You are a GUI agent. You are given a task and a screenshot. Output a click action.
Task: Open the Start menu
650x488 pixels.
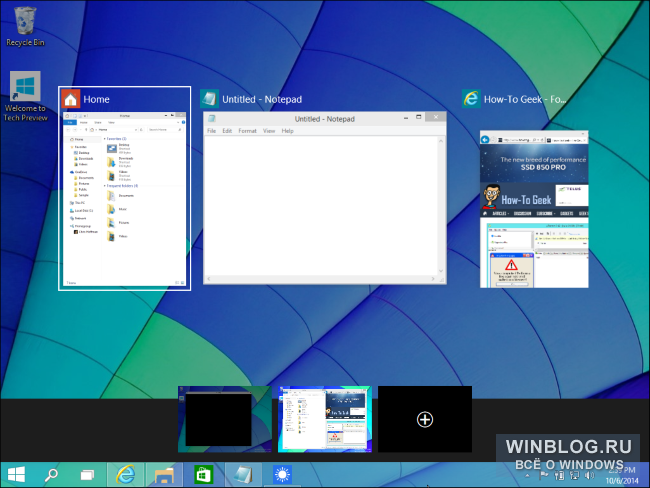tap(17, 475)
